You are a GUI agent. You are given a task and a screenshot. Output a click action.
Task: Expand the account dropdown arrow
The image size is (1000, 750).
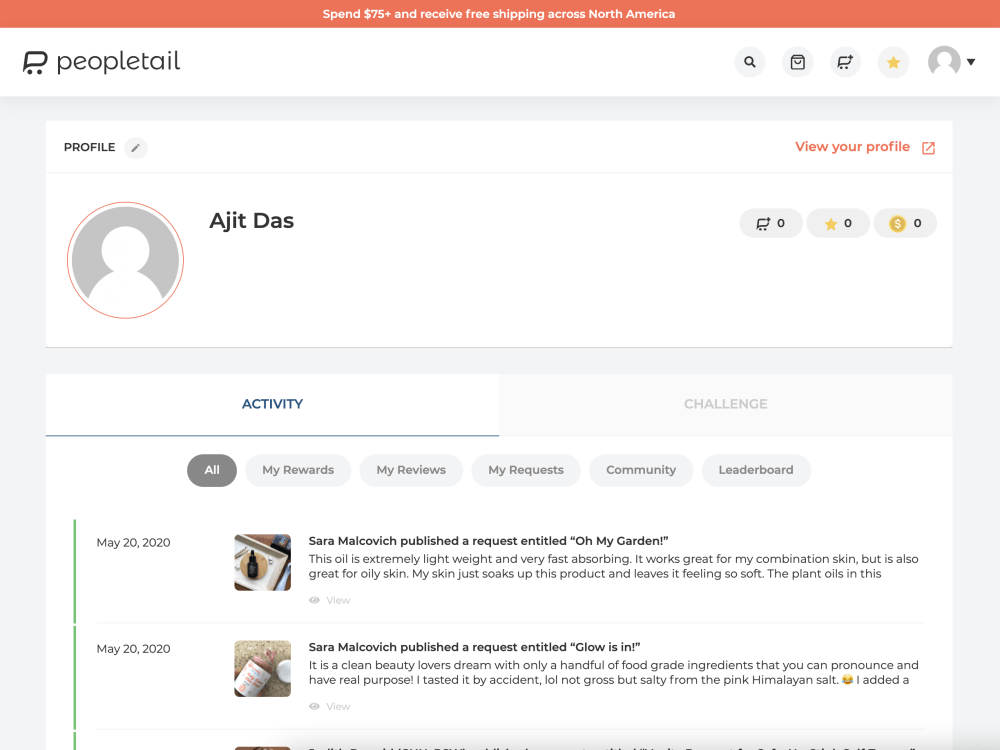tap(971, 62)
